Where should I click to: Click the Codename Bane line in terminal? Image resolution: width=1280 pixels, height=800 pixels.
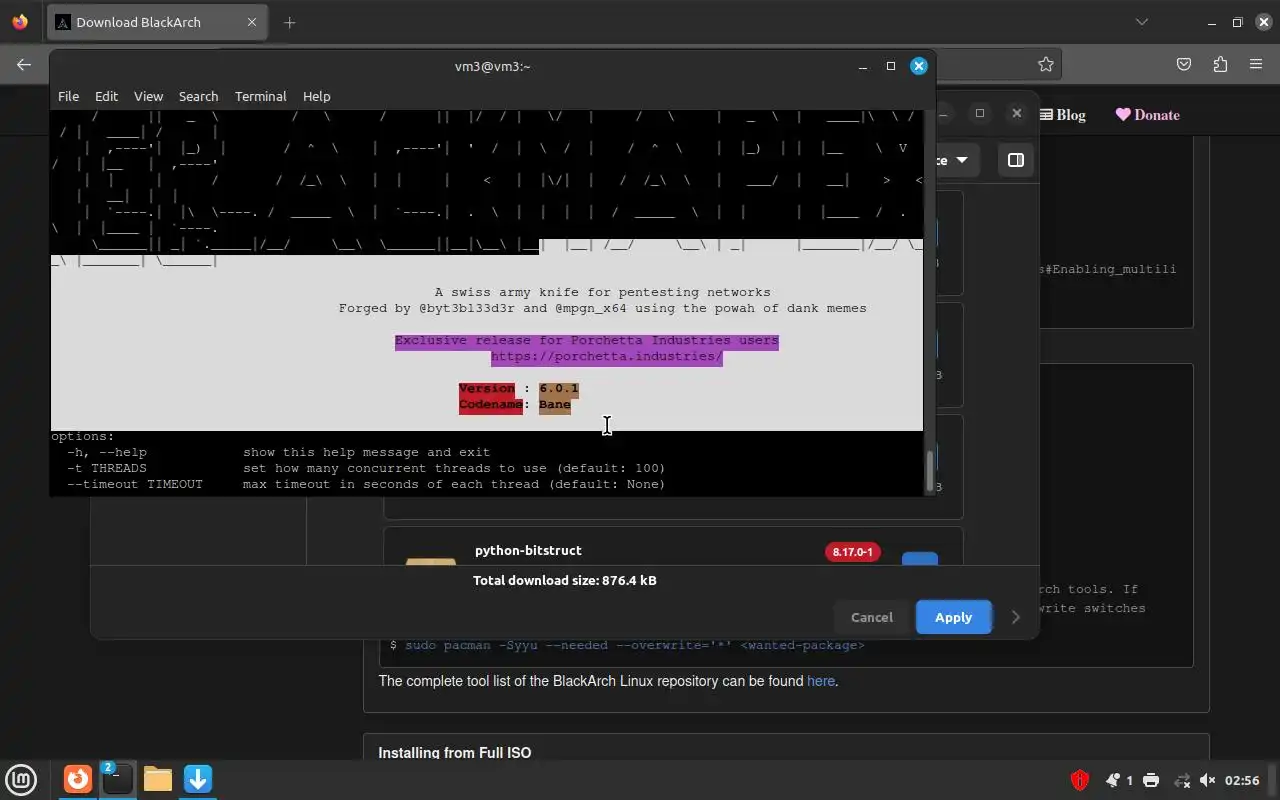(514, 404)
